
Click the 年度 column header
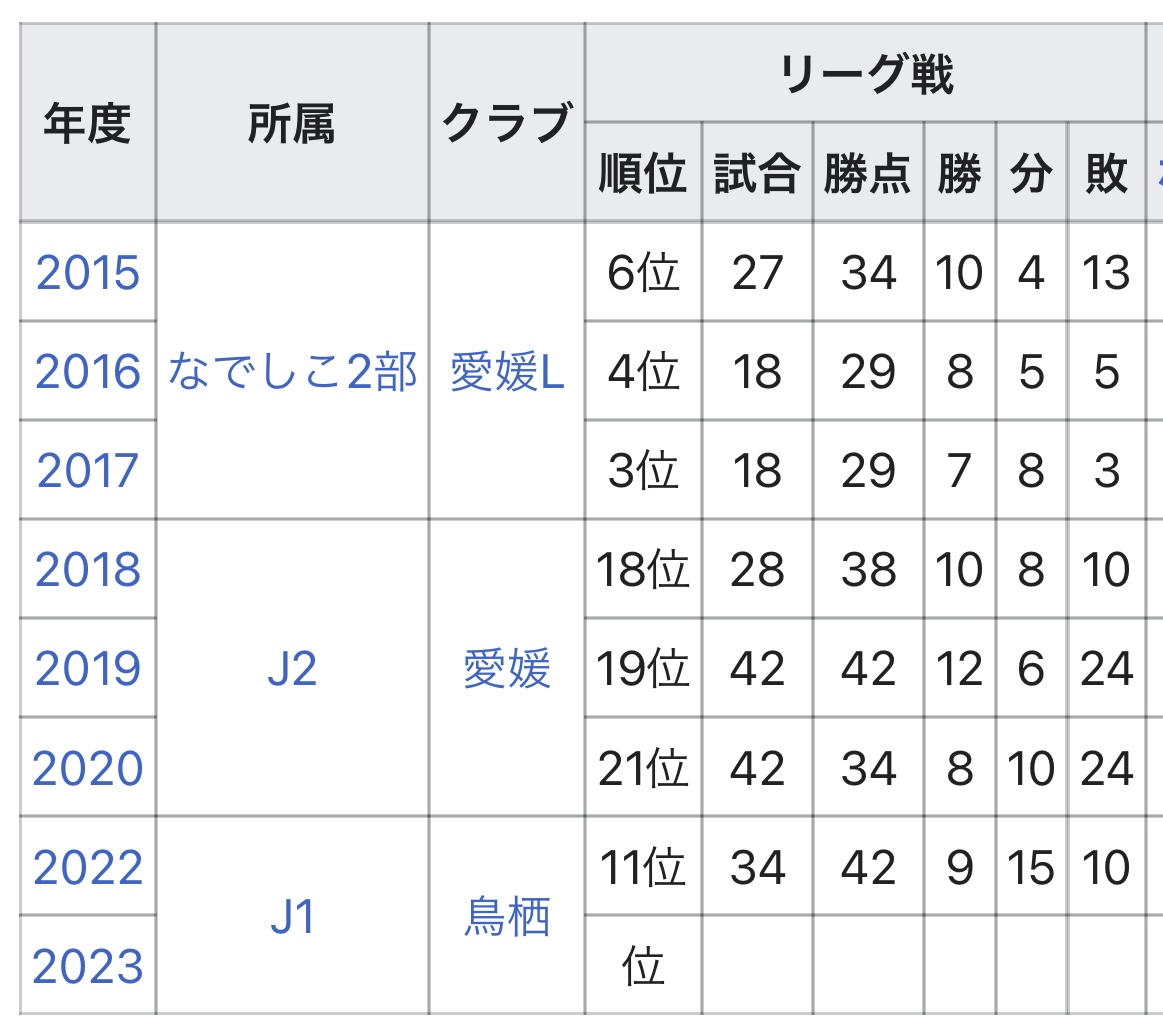(x=88, y=122)
